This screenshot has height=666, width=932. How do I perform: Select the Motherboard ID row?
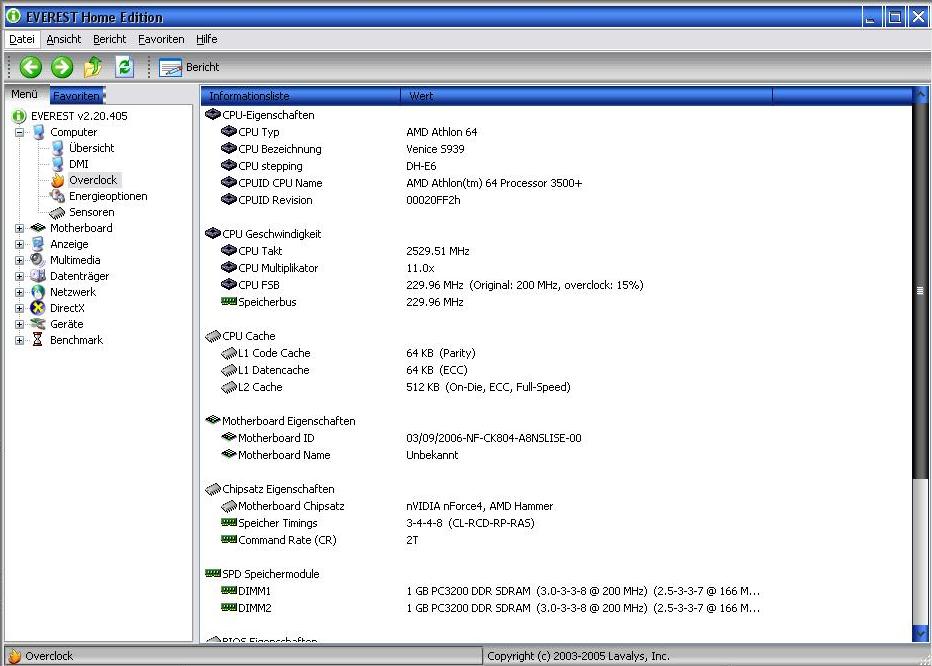coord(556,438)
